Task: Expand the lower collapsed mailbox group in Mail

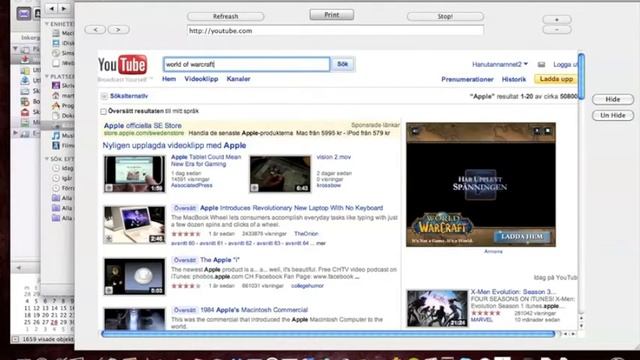Action: 16,133
